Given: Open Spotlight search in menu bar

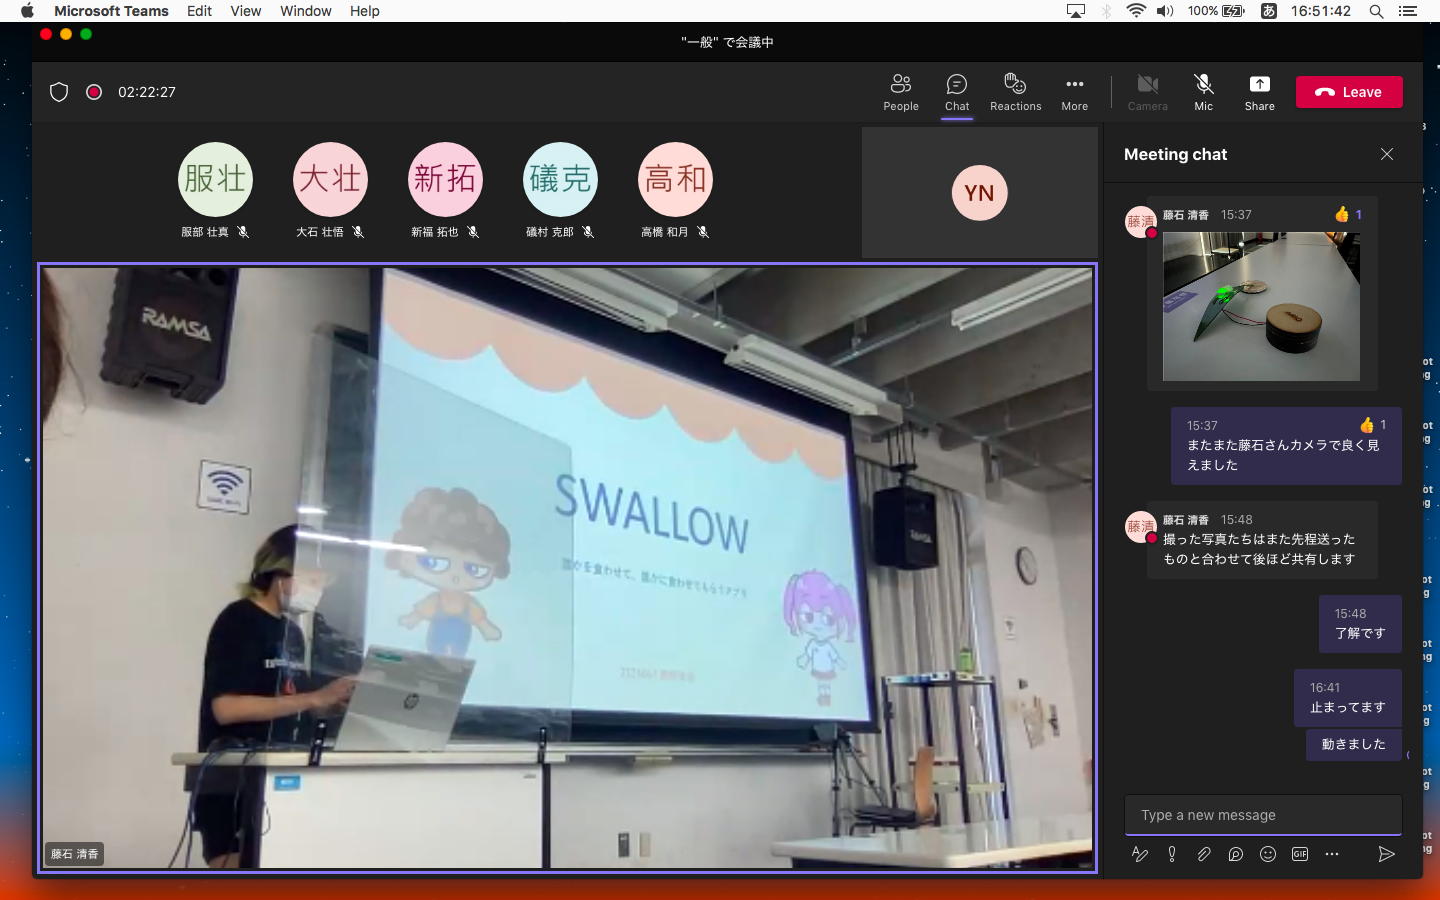Looking at the screenshot, I should click(1376, 11).
